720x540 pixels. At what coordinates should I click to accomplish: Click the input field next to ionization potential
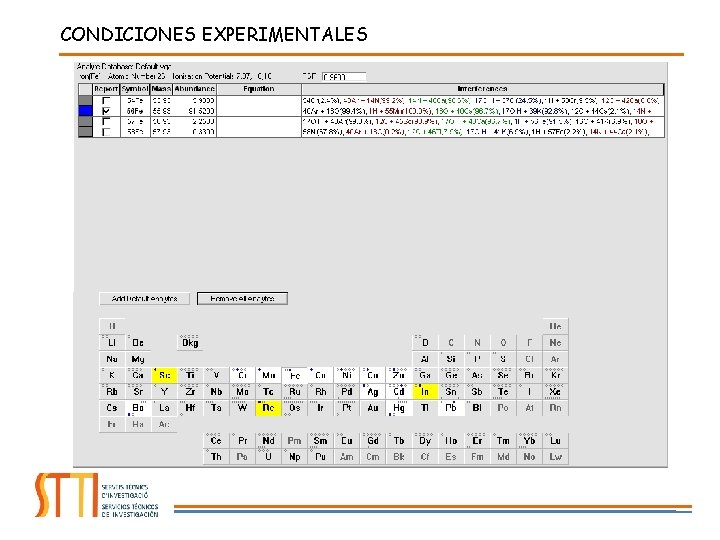343,77
